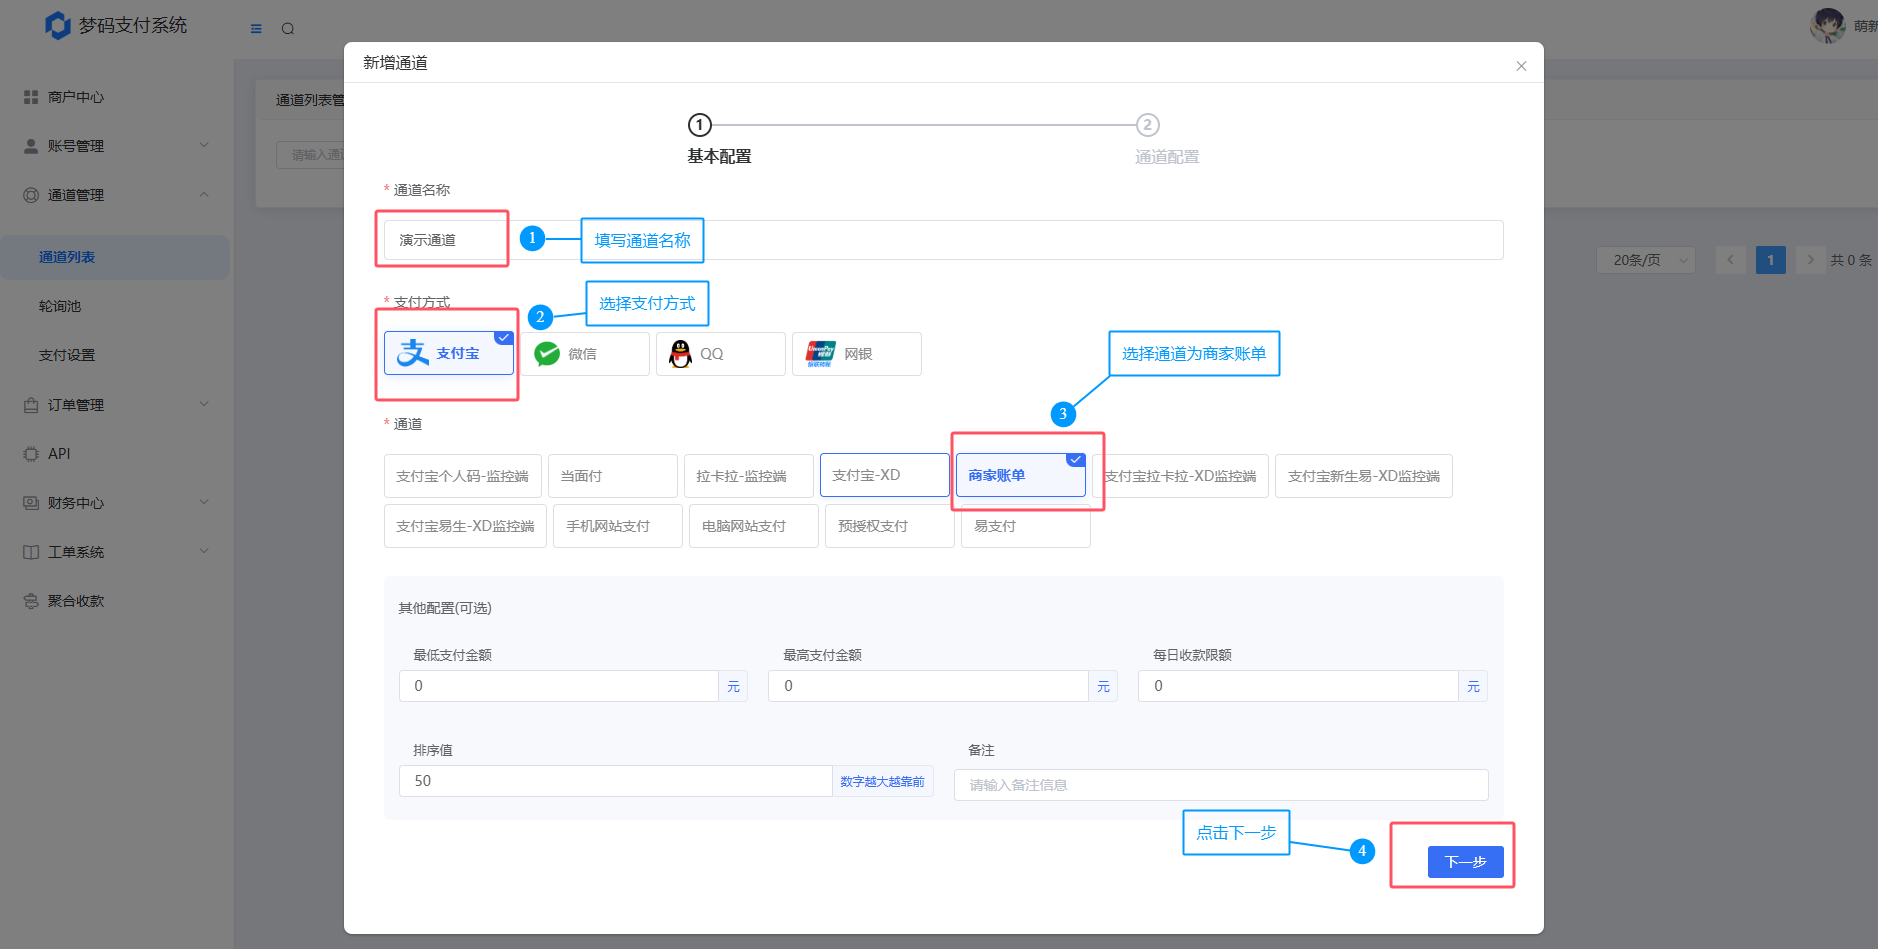Select the 网银 UnionPay payment icon
Screen dimensions: 1878x949
820,354
